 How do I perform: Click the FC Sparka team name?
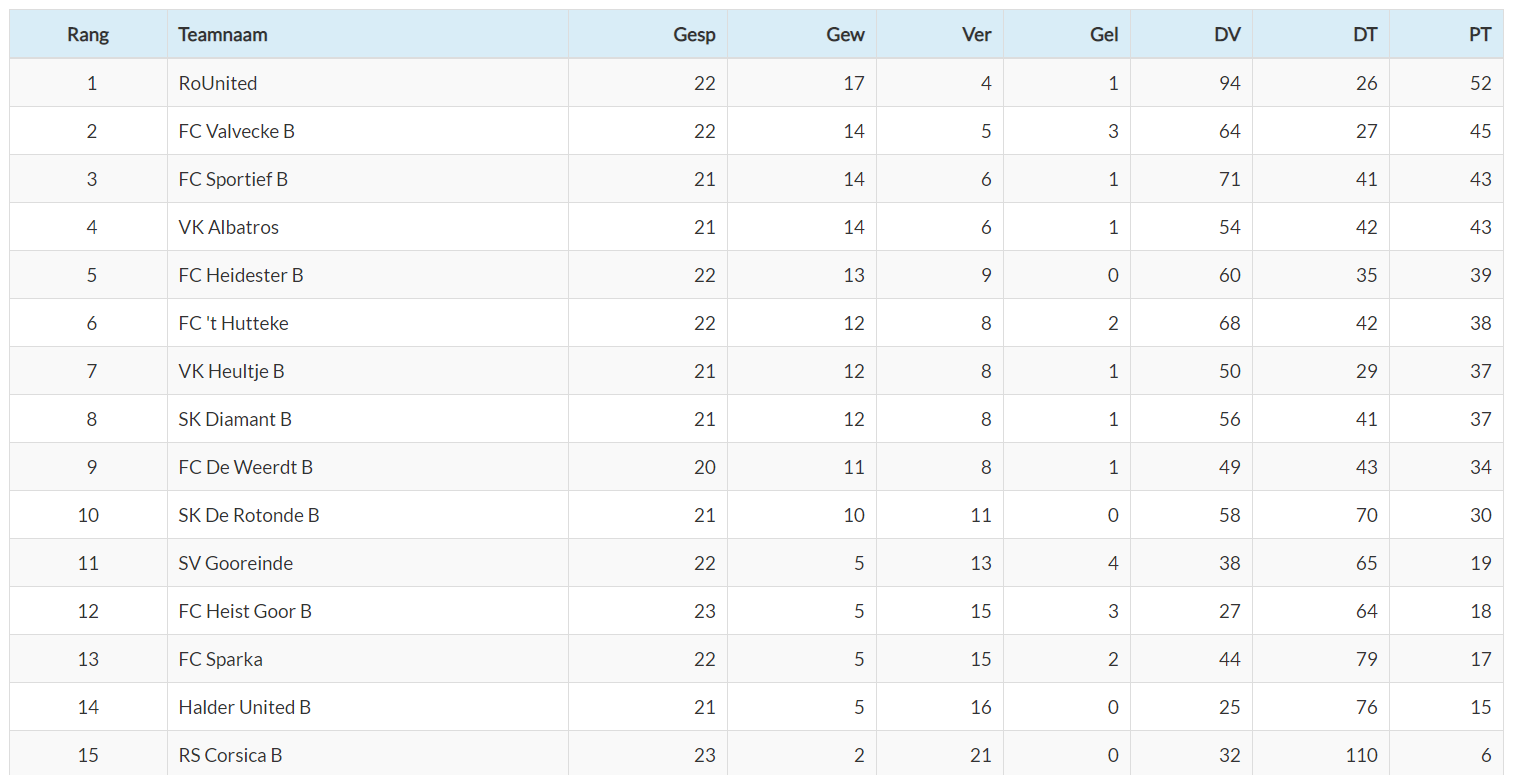pos(221,659)
